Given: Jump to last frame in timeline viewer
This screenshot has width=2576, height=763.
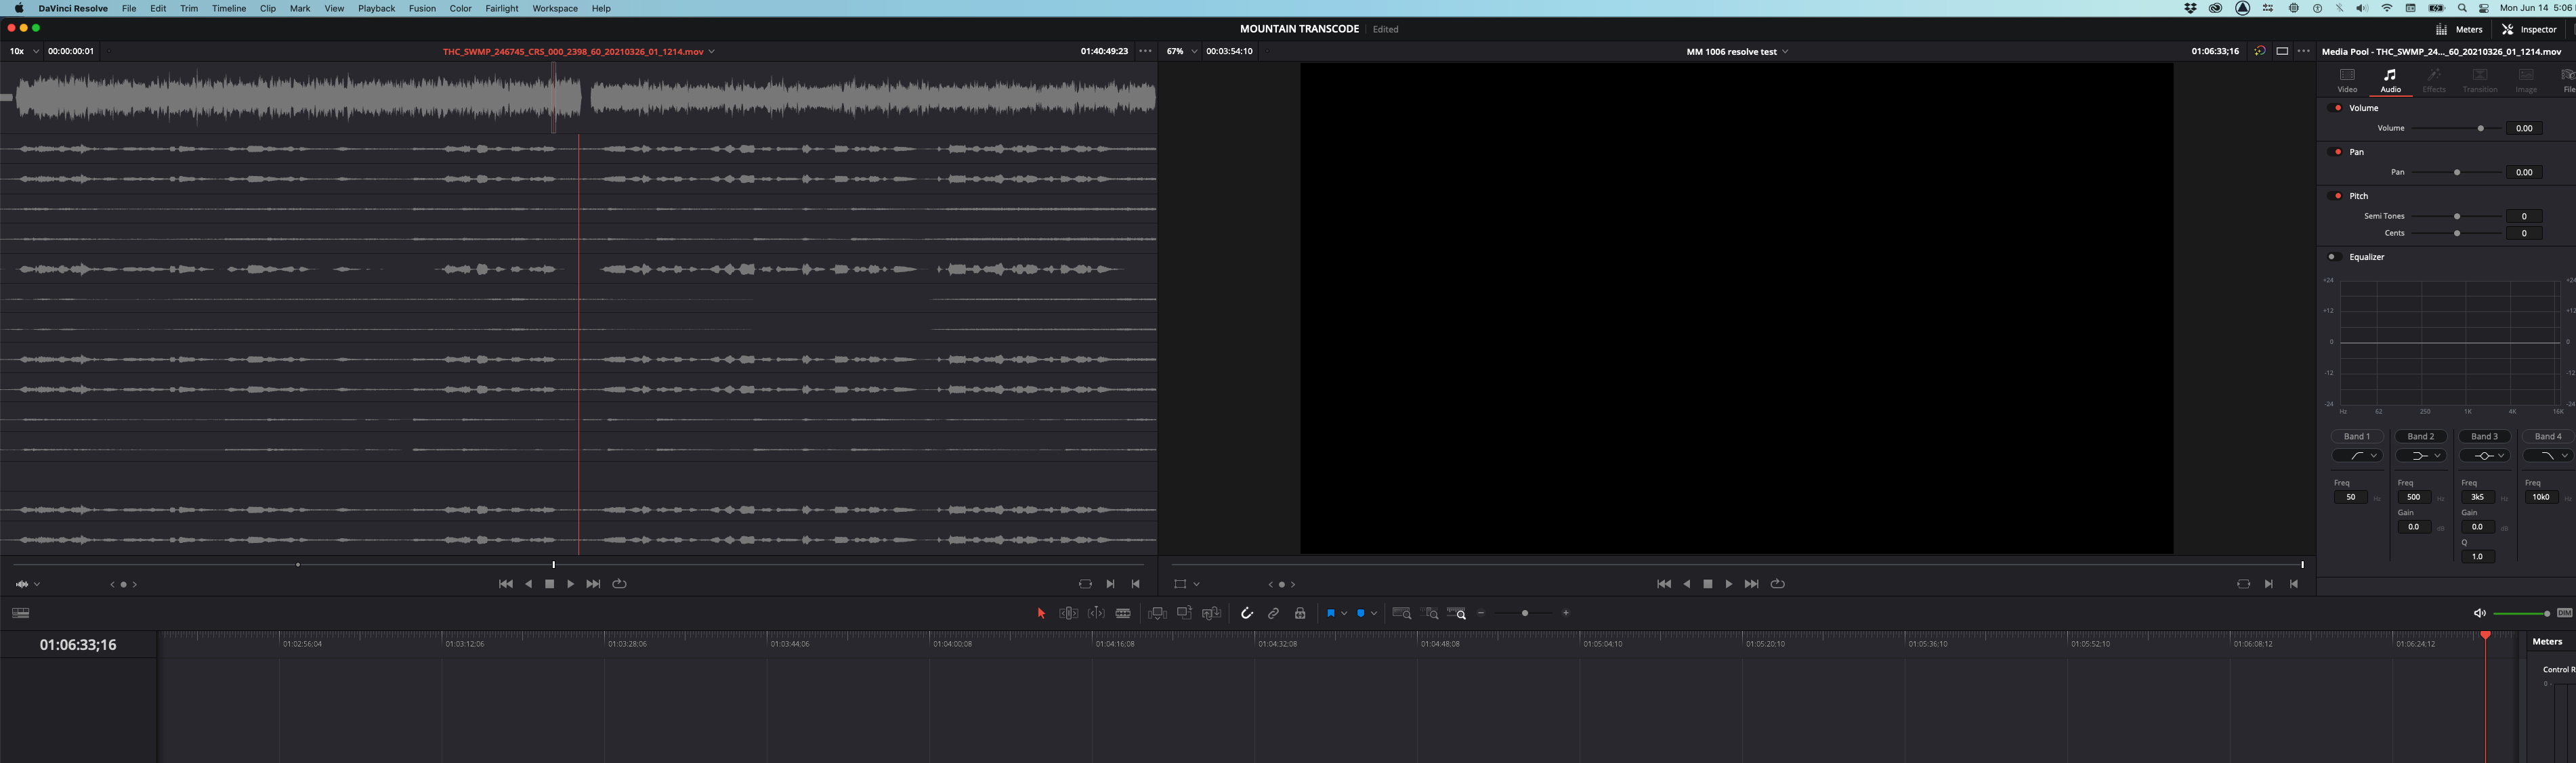Looking at the screenshot, I should 1751,584.
